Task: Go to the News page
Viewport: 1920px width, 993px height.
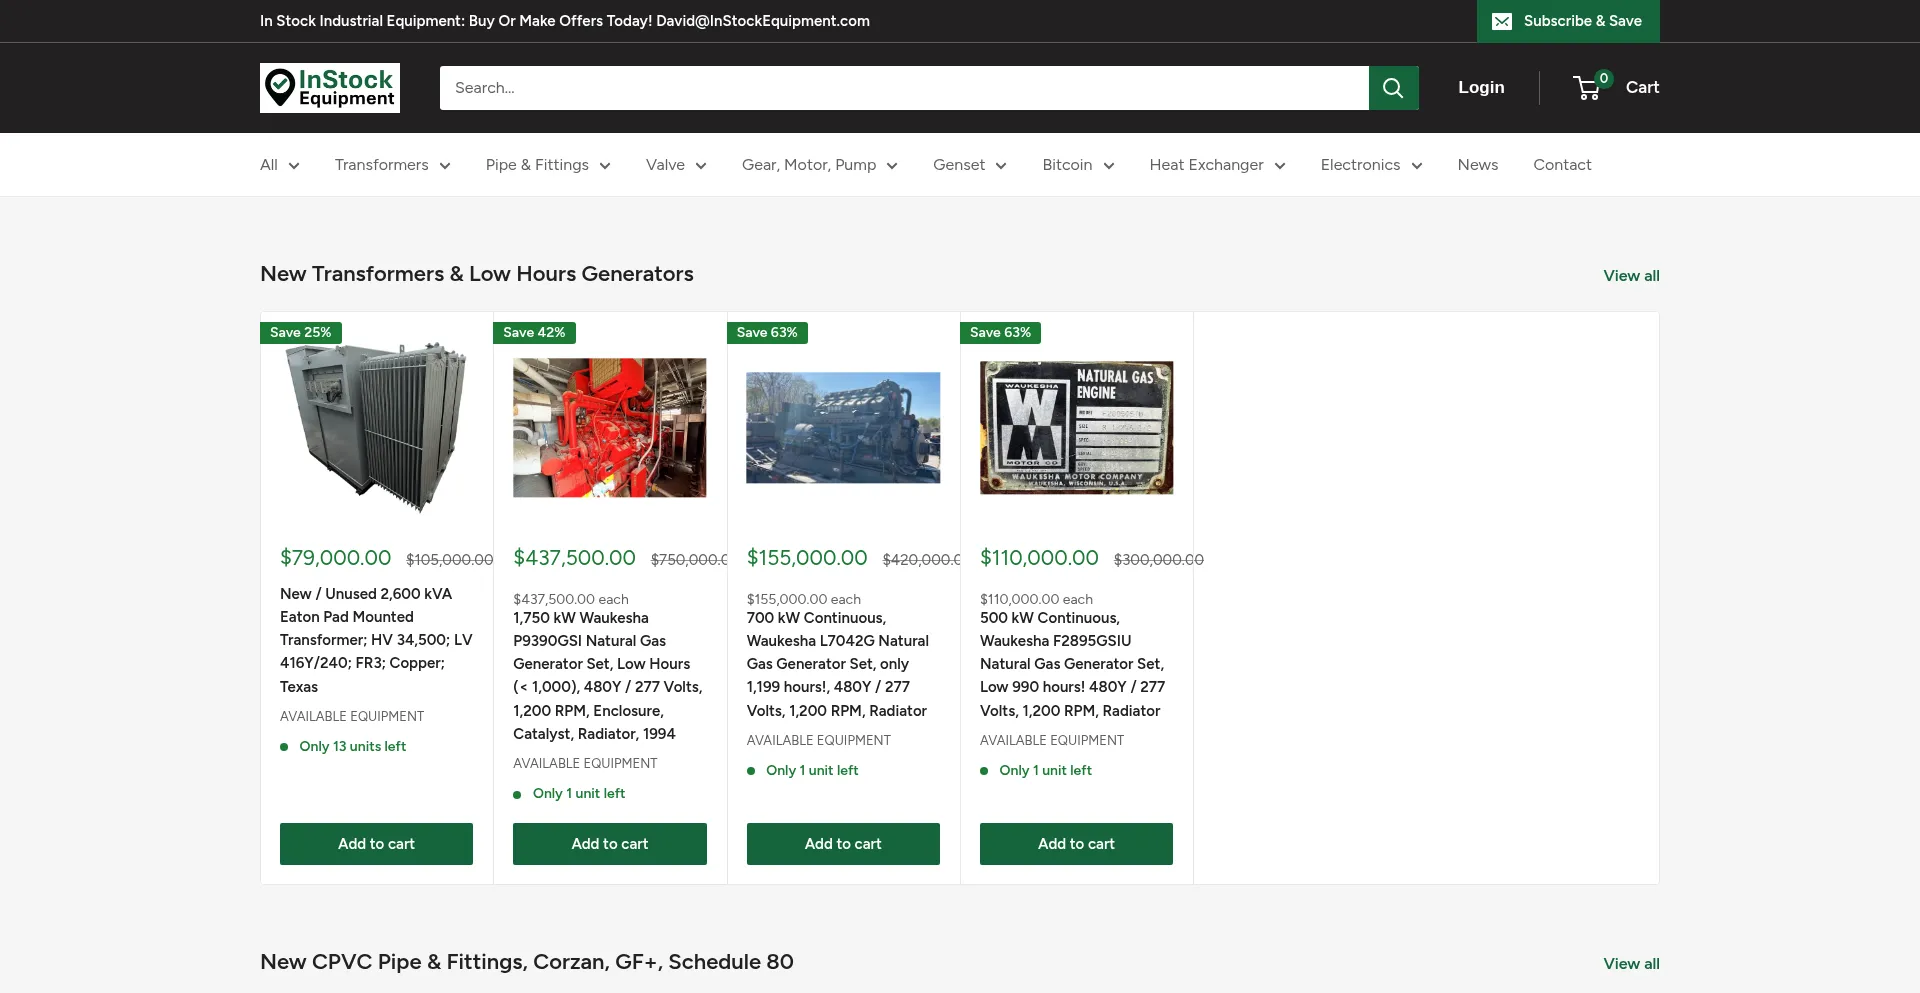Action: [1477, 165]
